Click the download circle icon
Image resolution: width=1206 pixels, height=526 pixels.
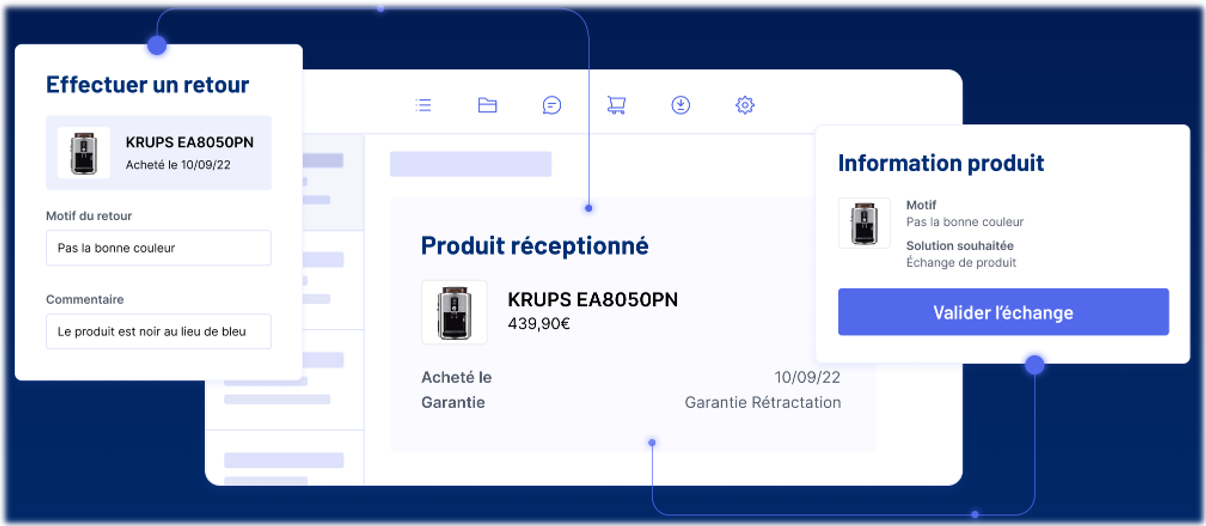[681, 105]
